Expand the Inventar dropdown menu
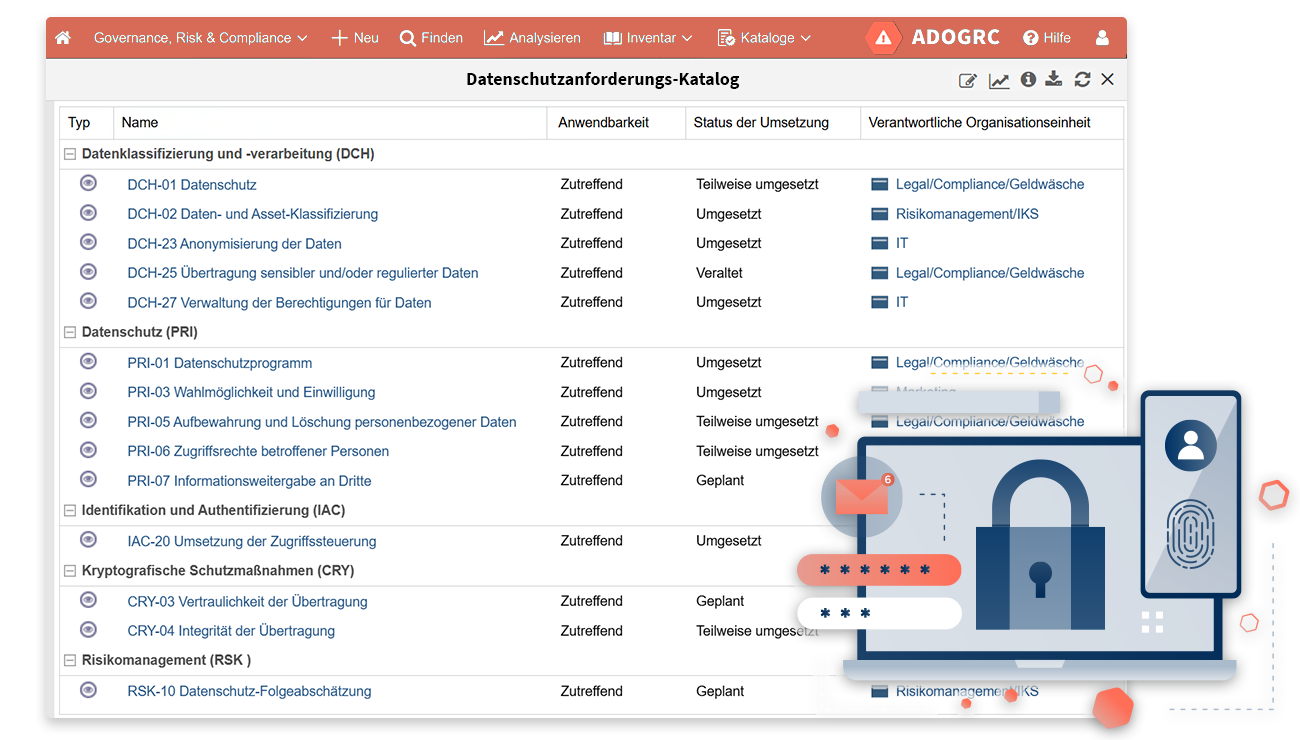Viewport: 1300px width, 740px height. pos(648,38)
